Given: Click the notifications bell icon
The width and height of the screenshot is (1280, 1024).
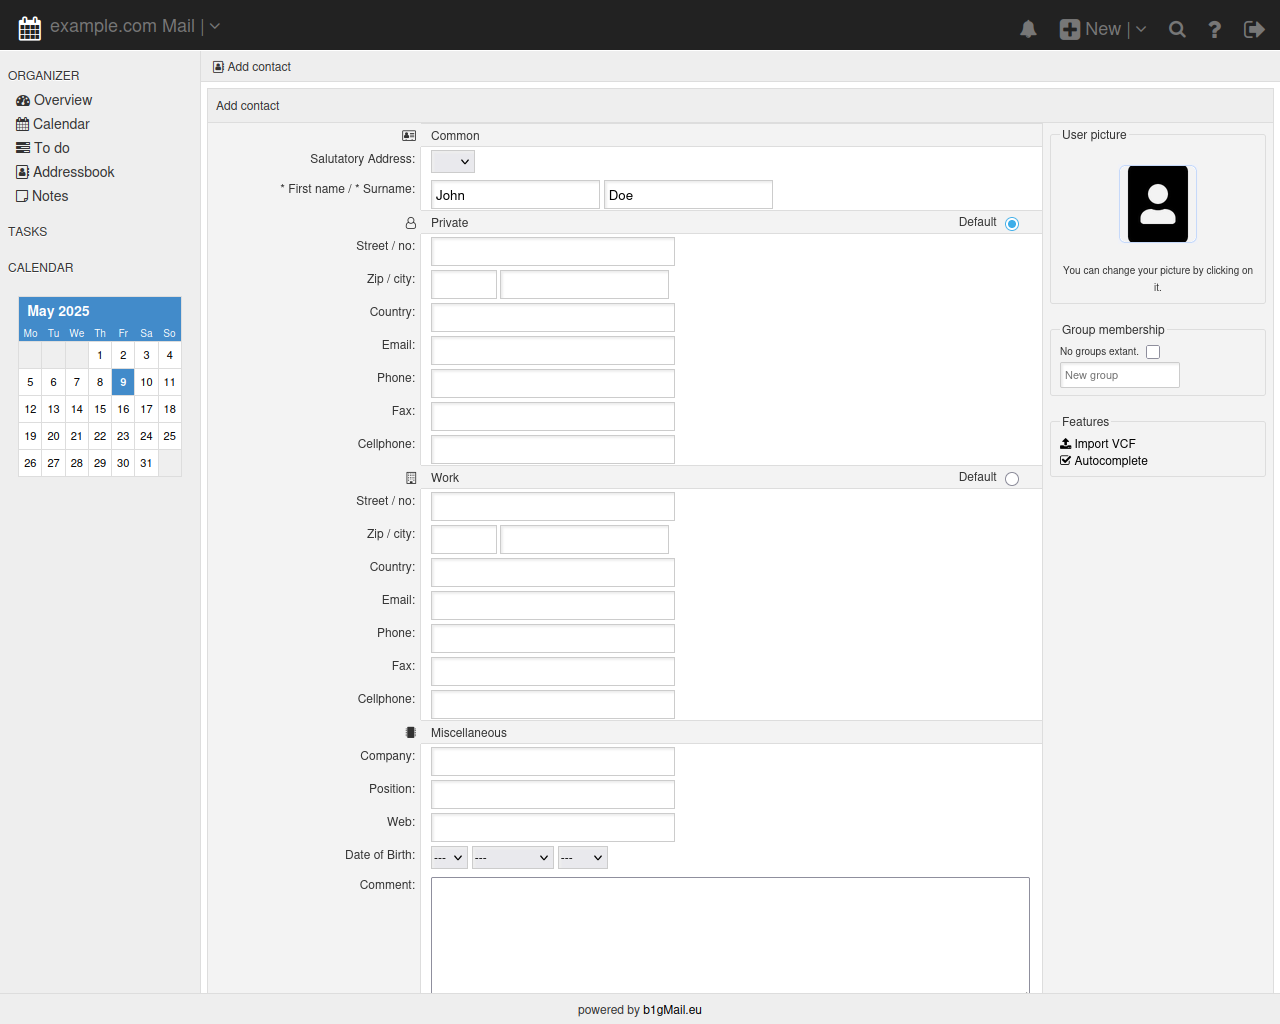Looking at the screenshot, I should [x=1028, y=29].
